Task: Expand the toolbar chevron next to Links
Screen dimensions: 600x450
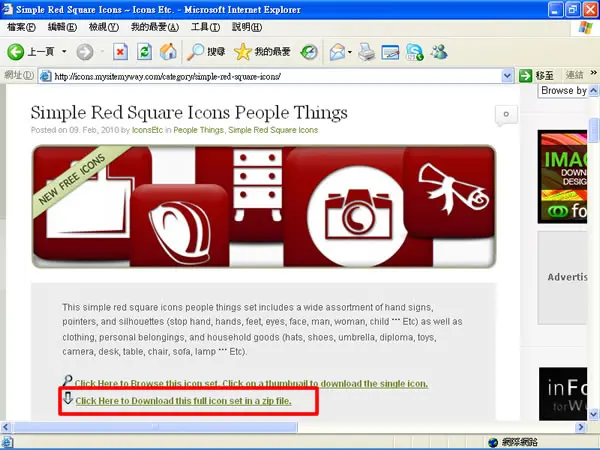Action: (593, 73)
